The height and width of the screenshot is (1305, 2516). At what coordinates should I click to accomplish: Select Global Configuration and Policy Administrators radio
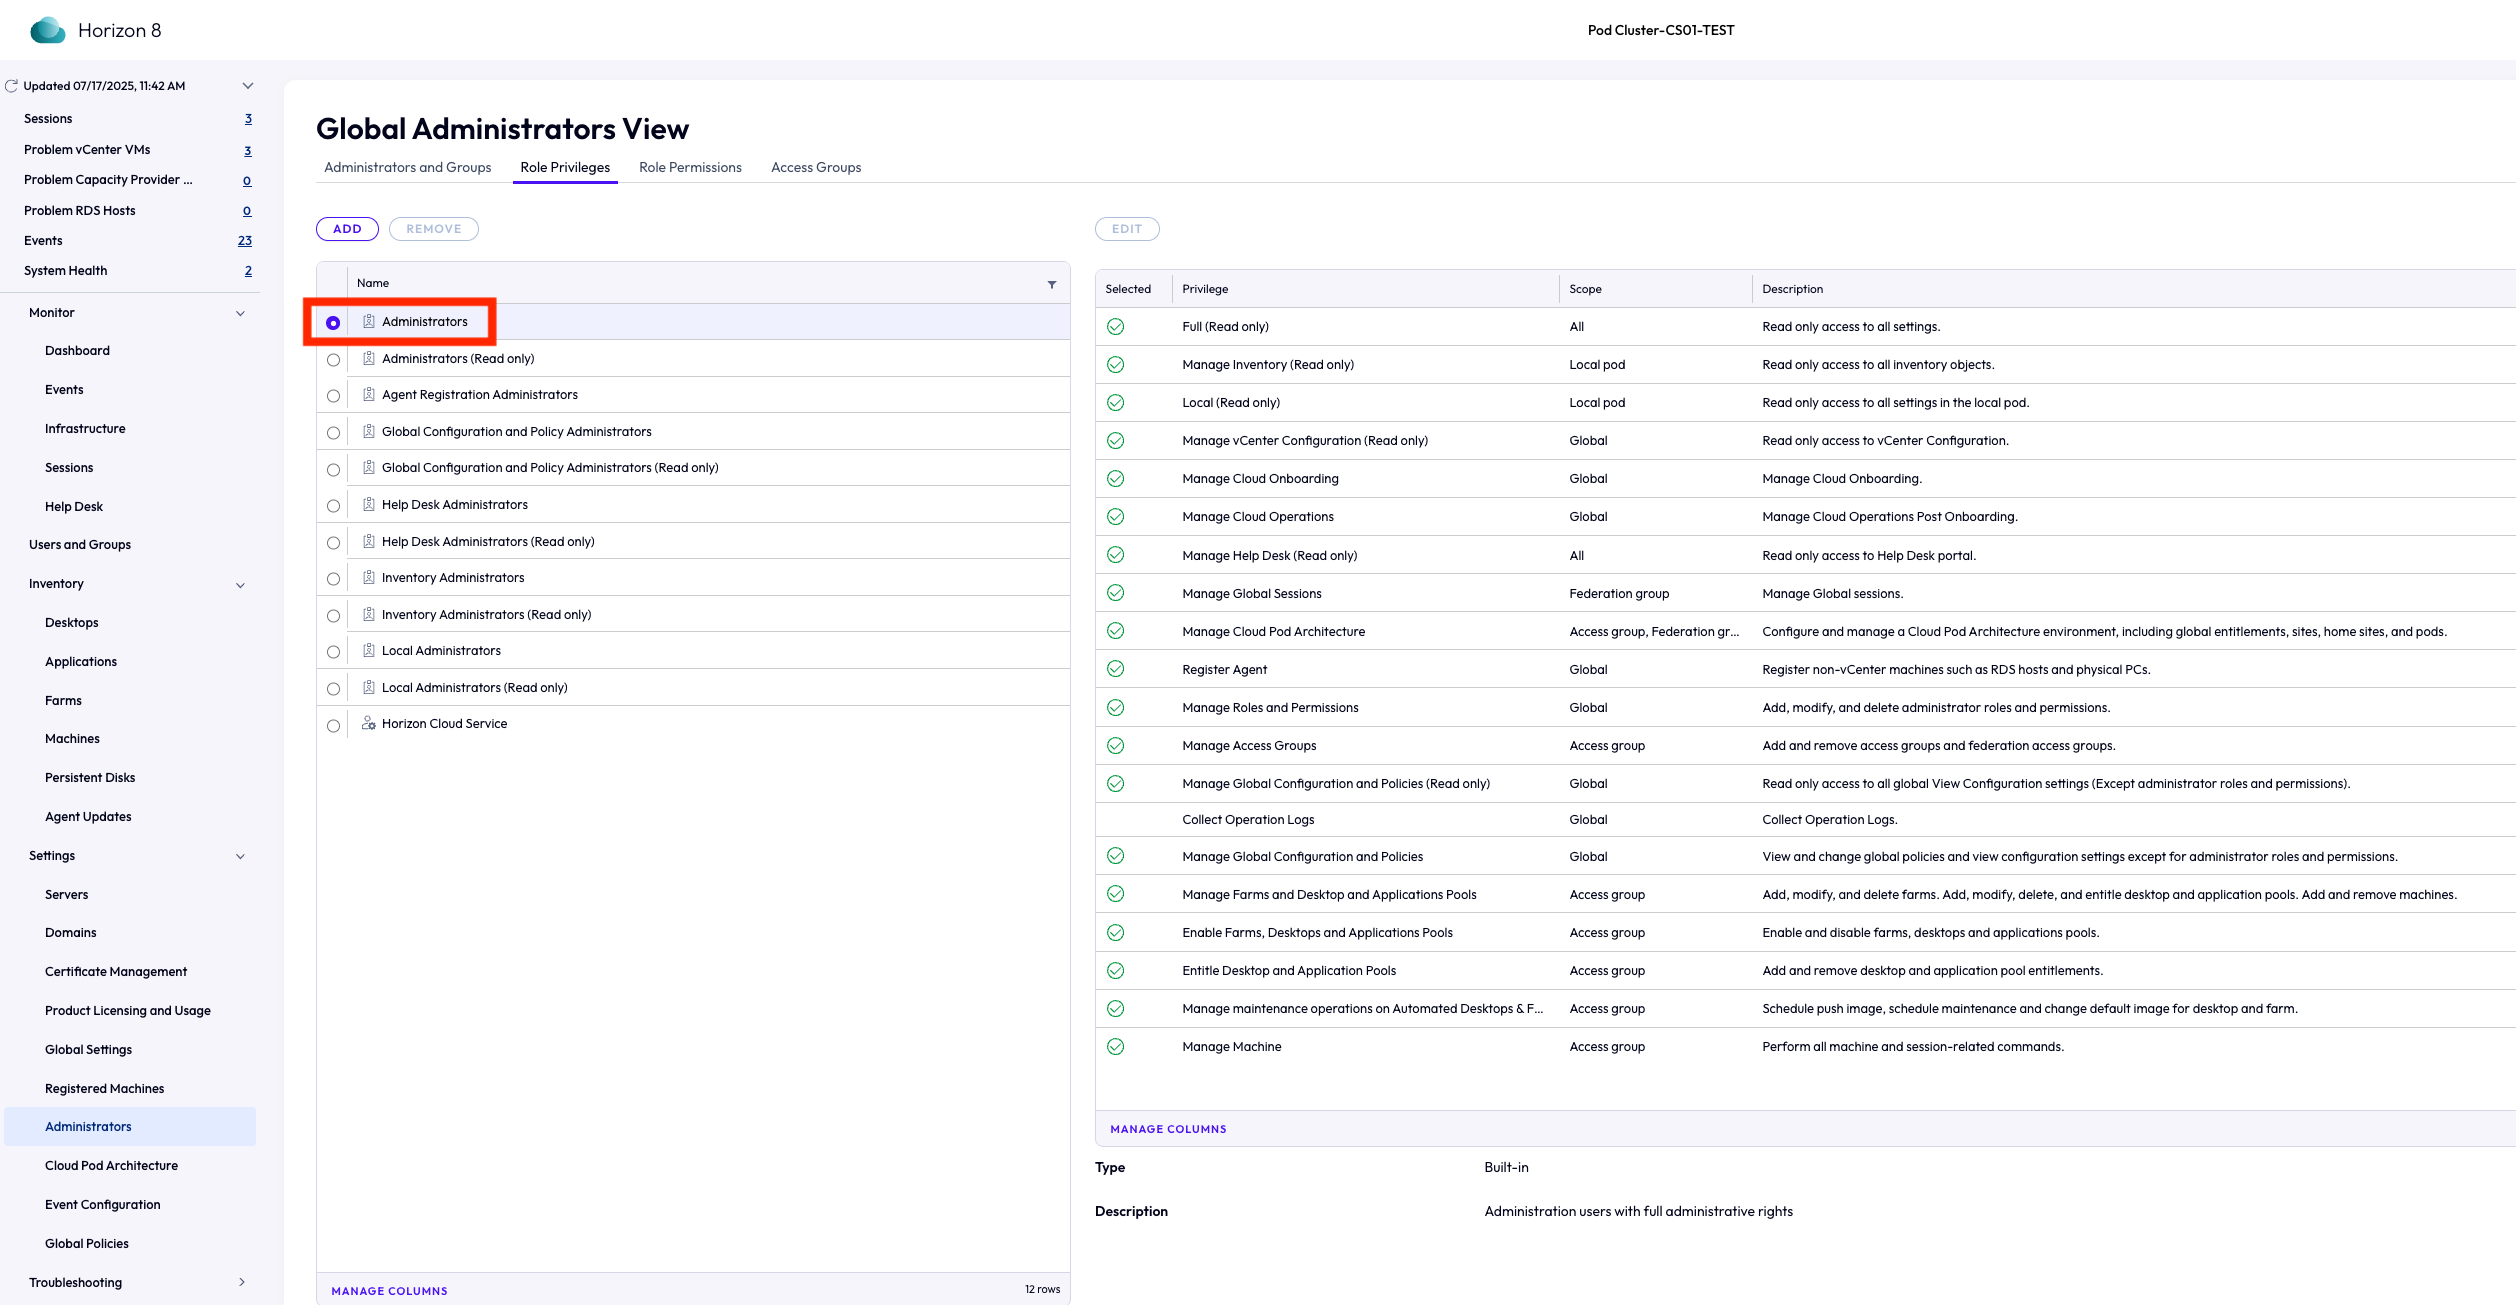pyautogui.click(x=333, y=433)
